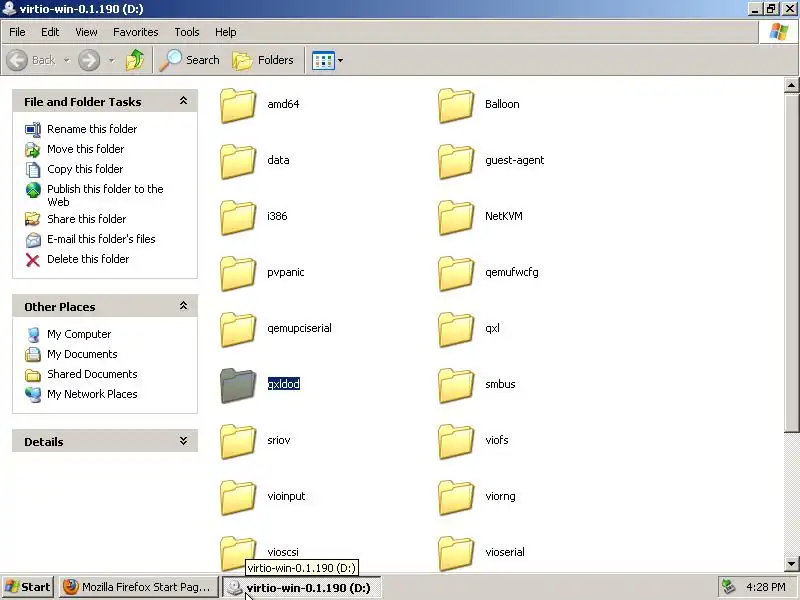Open the Views dropdown arrow
Image resolution: width=800 pixels, height=600 pixels.
[340, 61]
